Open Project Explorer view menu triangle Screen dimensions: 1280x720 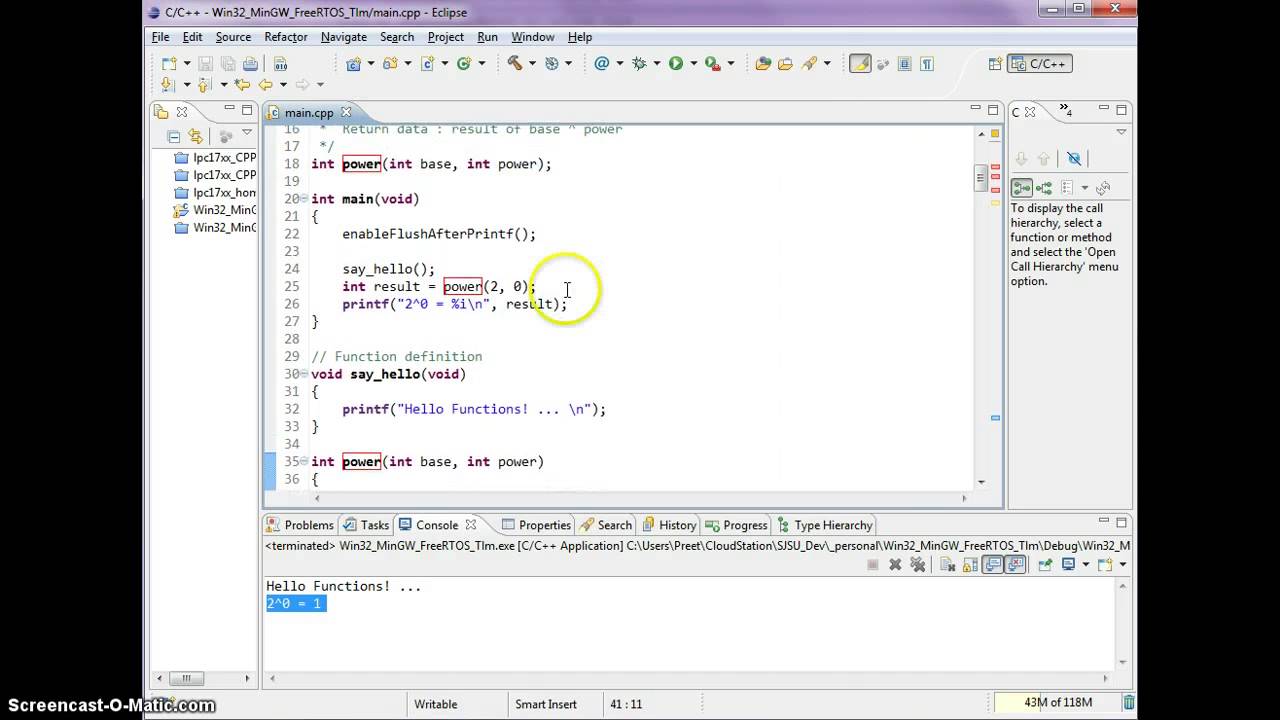[246, 132]
